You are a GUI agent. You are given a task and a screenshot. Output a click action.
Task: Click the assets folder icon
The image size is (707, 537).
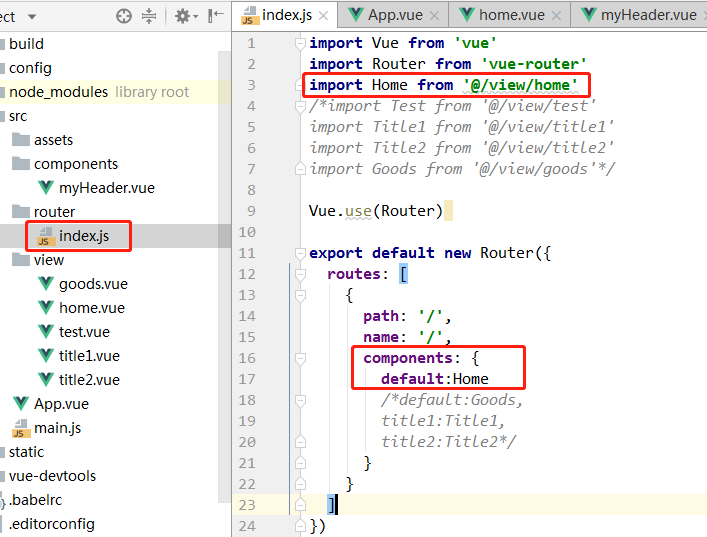point(21,139)
